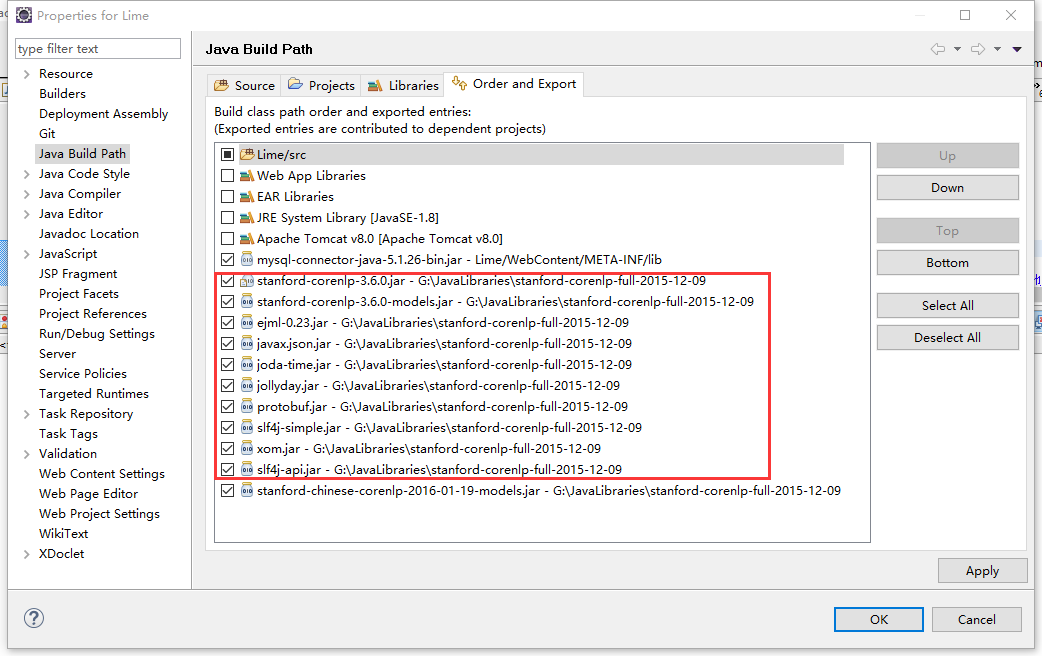Click the jar icon beside ejml-0.23.jar

tap(246, 322)
